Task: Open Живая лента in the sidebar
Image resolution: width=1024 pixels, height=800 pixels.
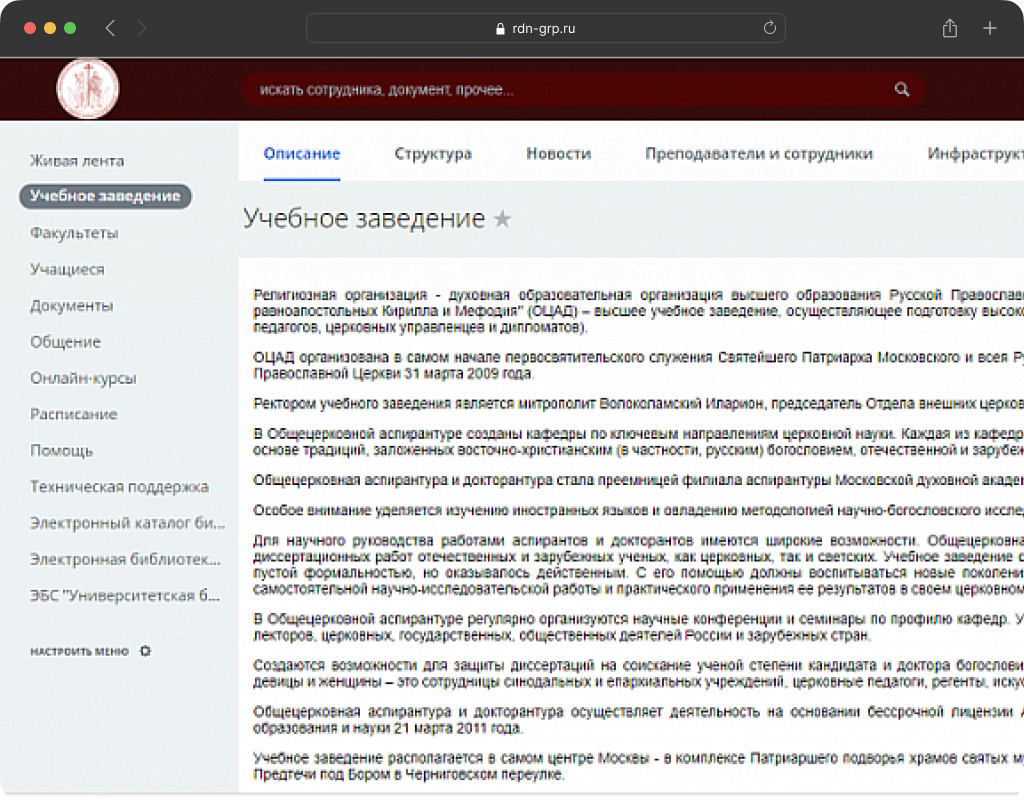Action: [77, 161]
